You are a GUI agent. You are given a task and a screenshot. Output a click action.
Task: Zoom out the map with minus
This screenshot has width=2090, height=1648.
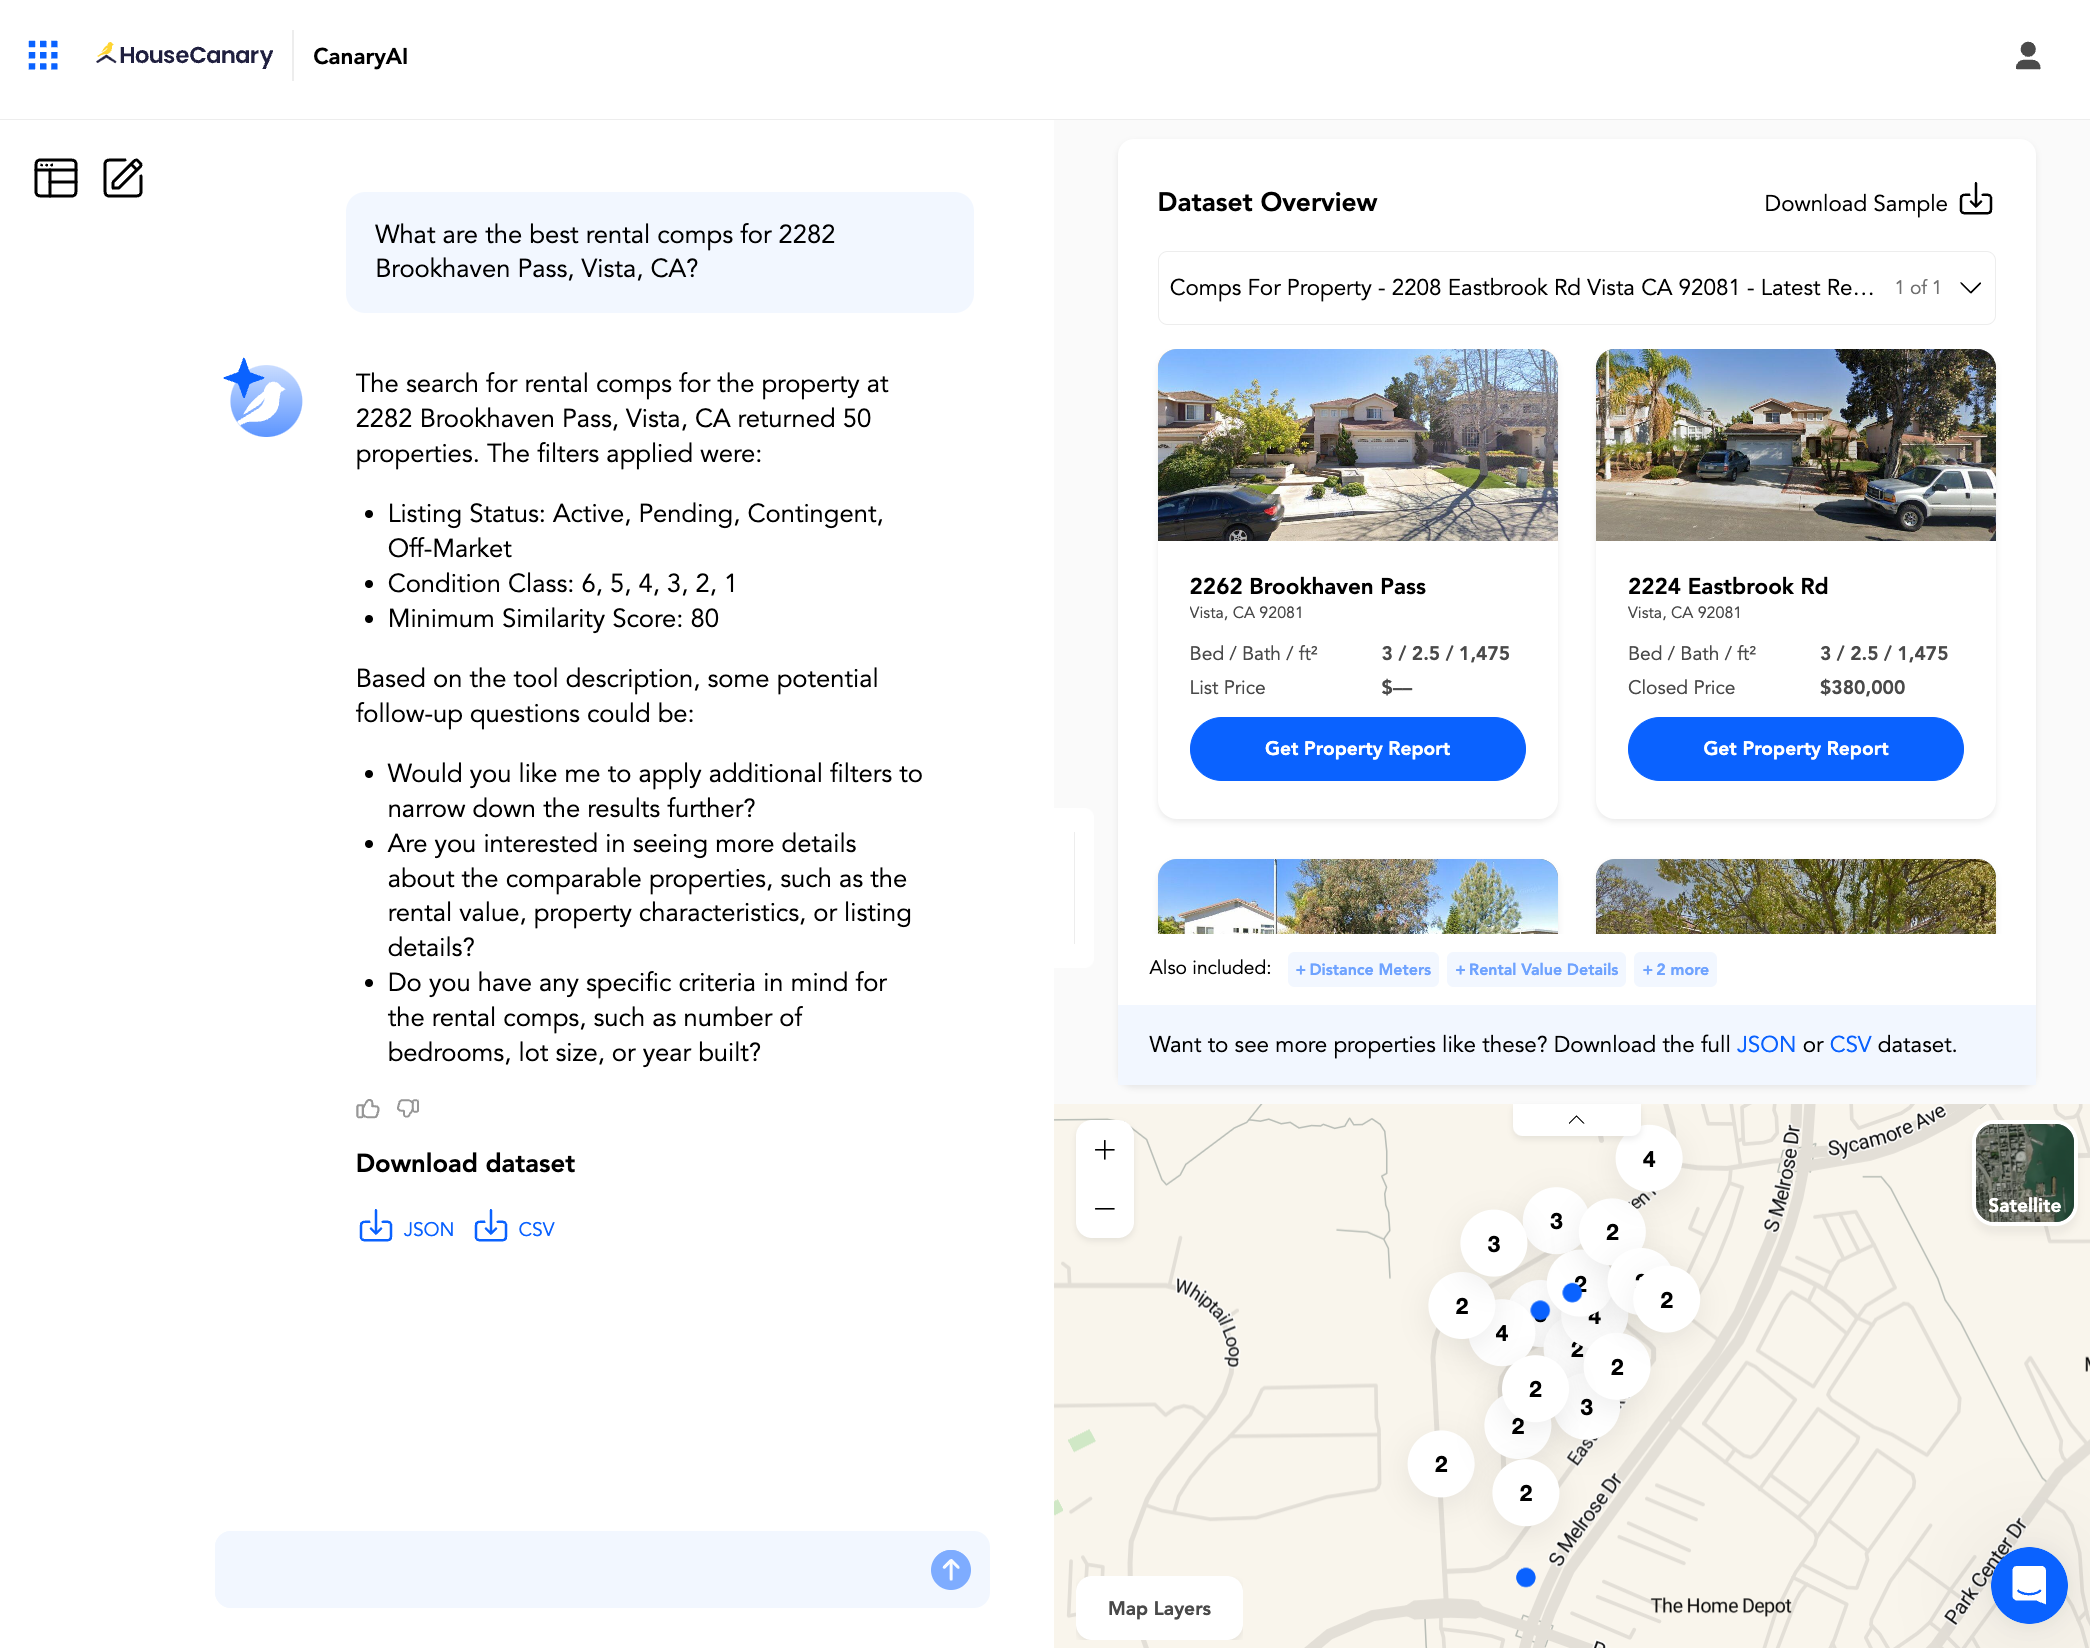tap(1104, 1208)
